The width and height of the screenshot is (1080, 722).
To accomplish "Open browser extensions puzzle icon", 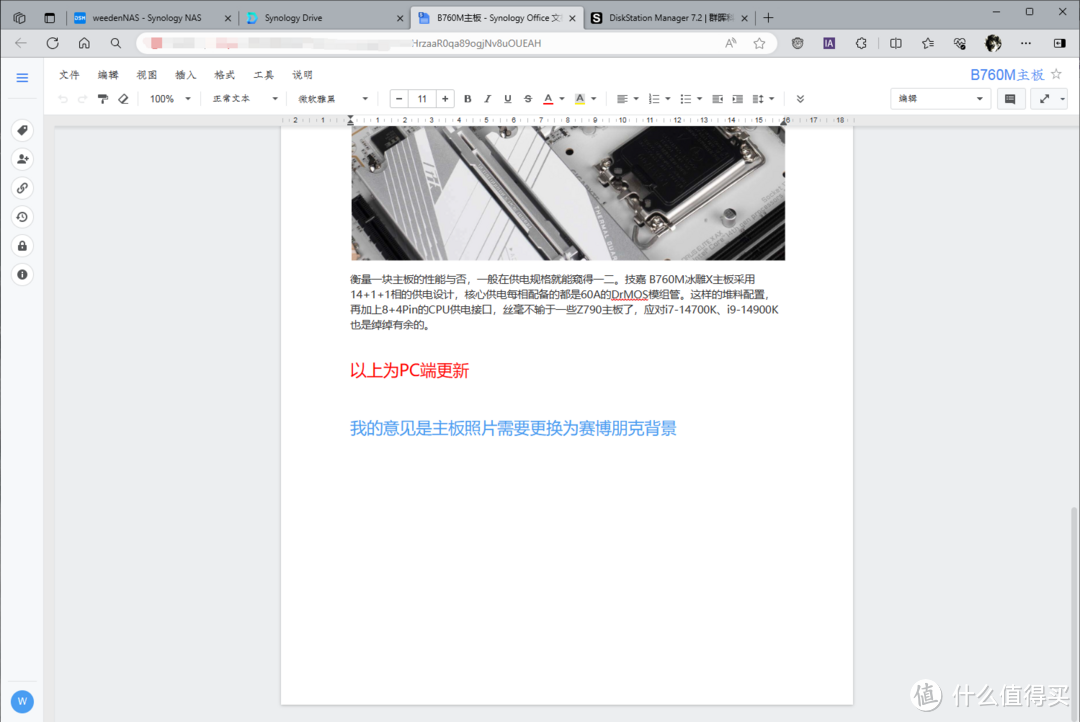I will tap(861, 43).
